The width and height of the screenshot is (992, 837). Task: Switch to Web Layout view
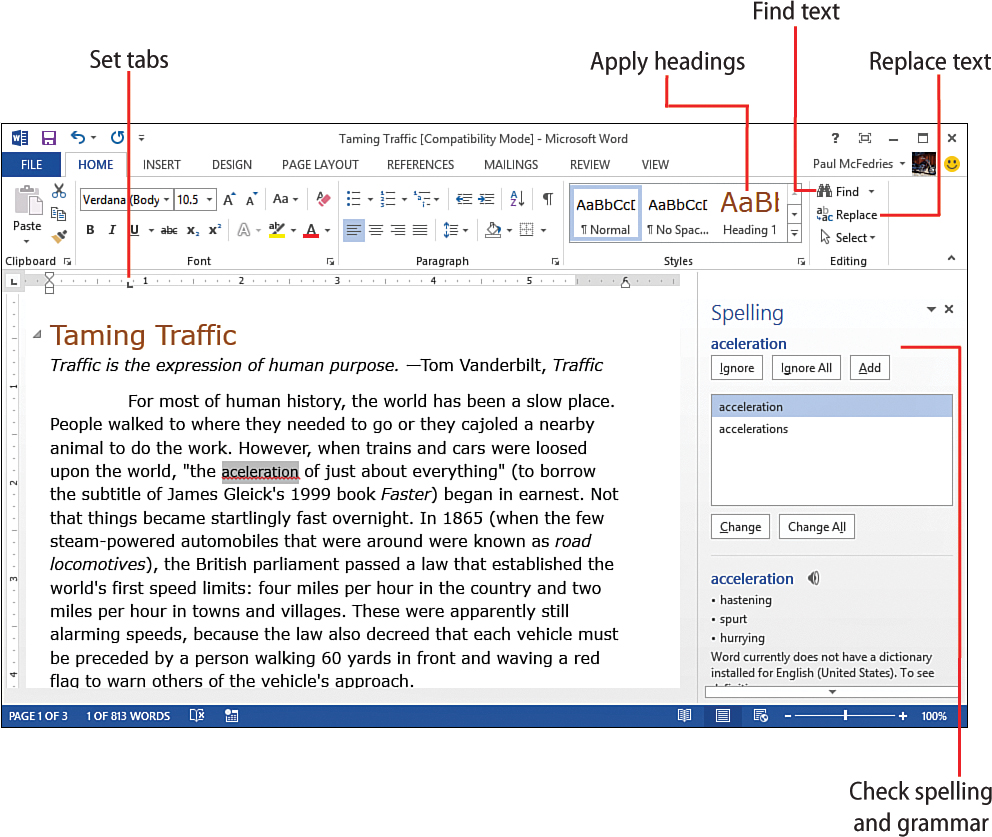[x=760, y=716]
